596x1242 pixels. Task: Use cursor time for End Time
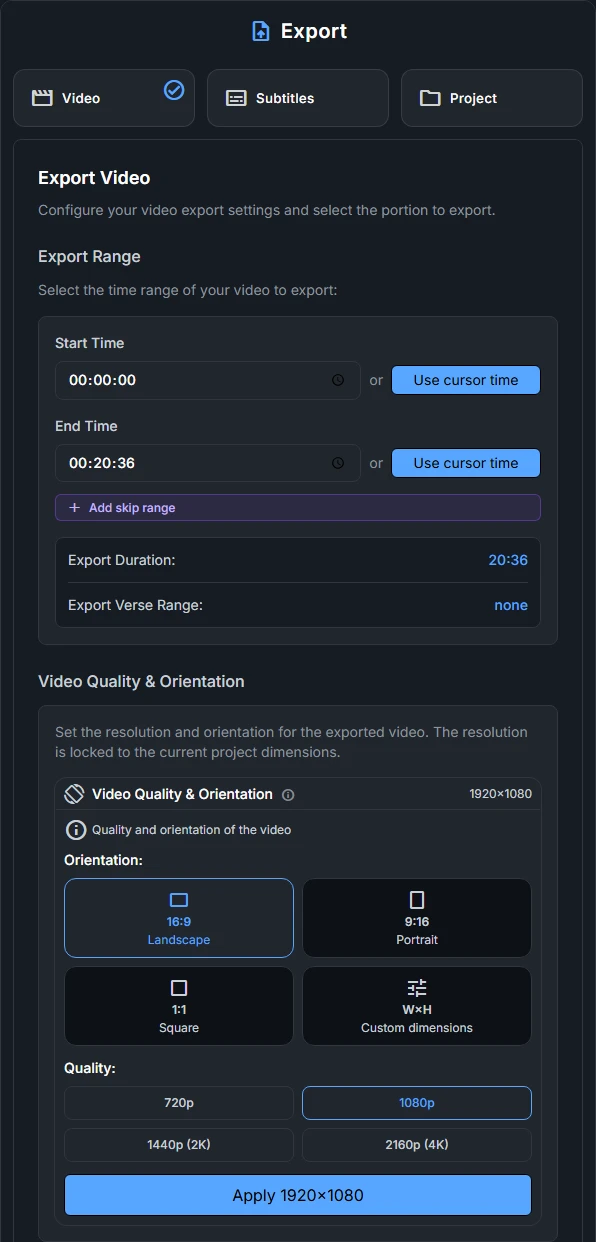pyautogui.click(x=466, y=463)
